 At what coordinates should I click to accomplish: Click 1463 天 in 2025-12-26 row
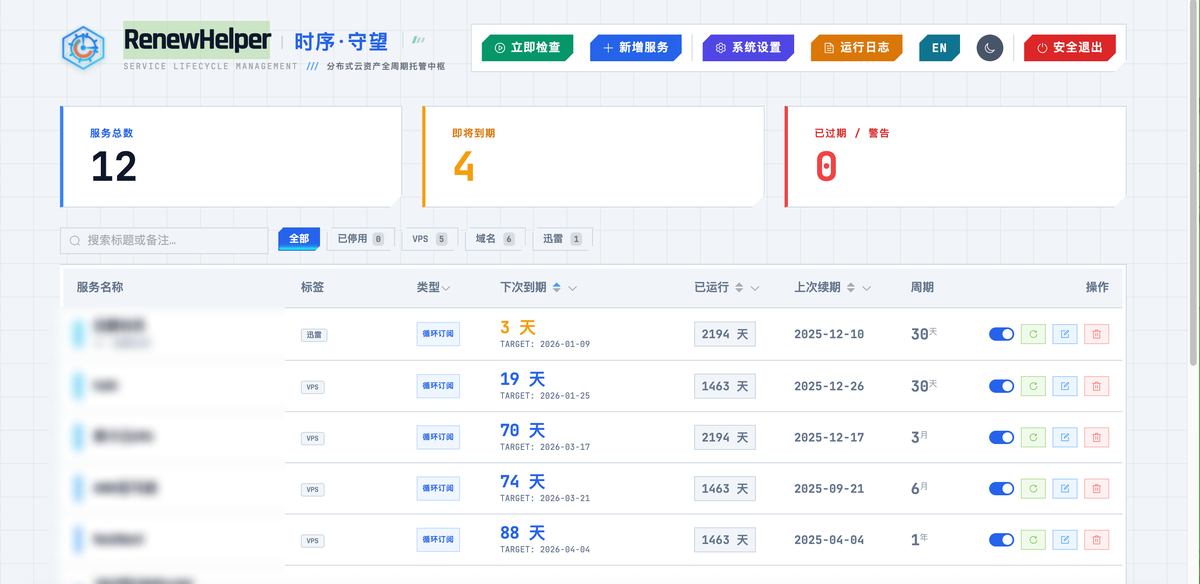point(725,386)
